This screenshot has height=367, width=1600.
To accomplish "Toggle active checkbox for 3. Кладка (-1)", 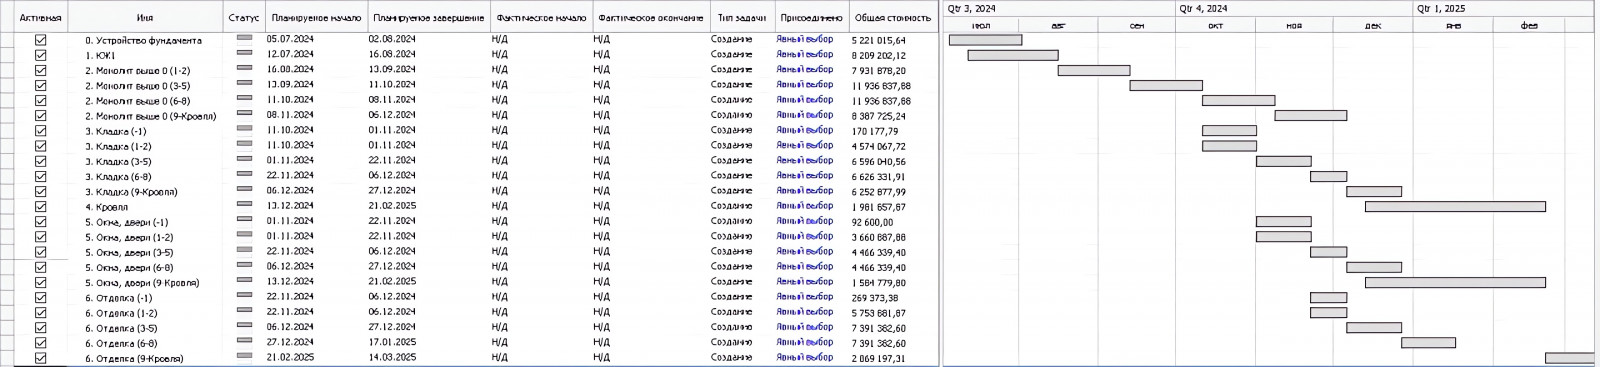I will point(41,130).
